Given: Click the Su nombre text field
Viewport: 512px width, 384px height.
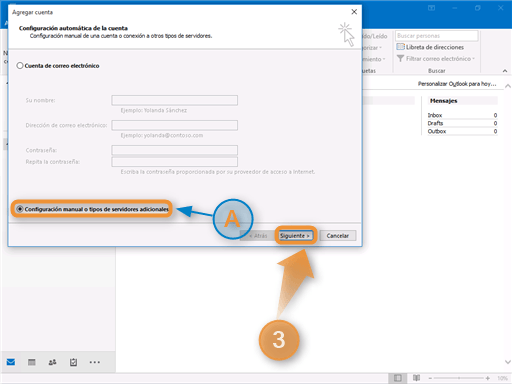Looking at the screenshot, I should 175,100.
